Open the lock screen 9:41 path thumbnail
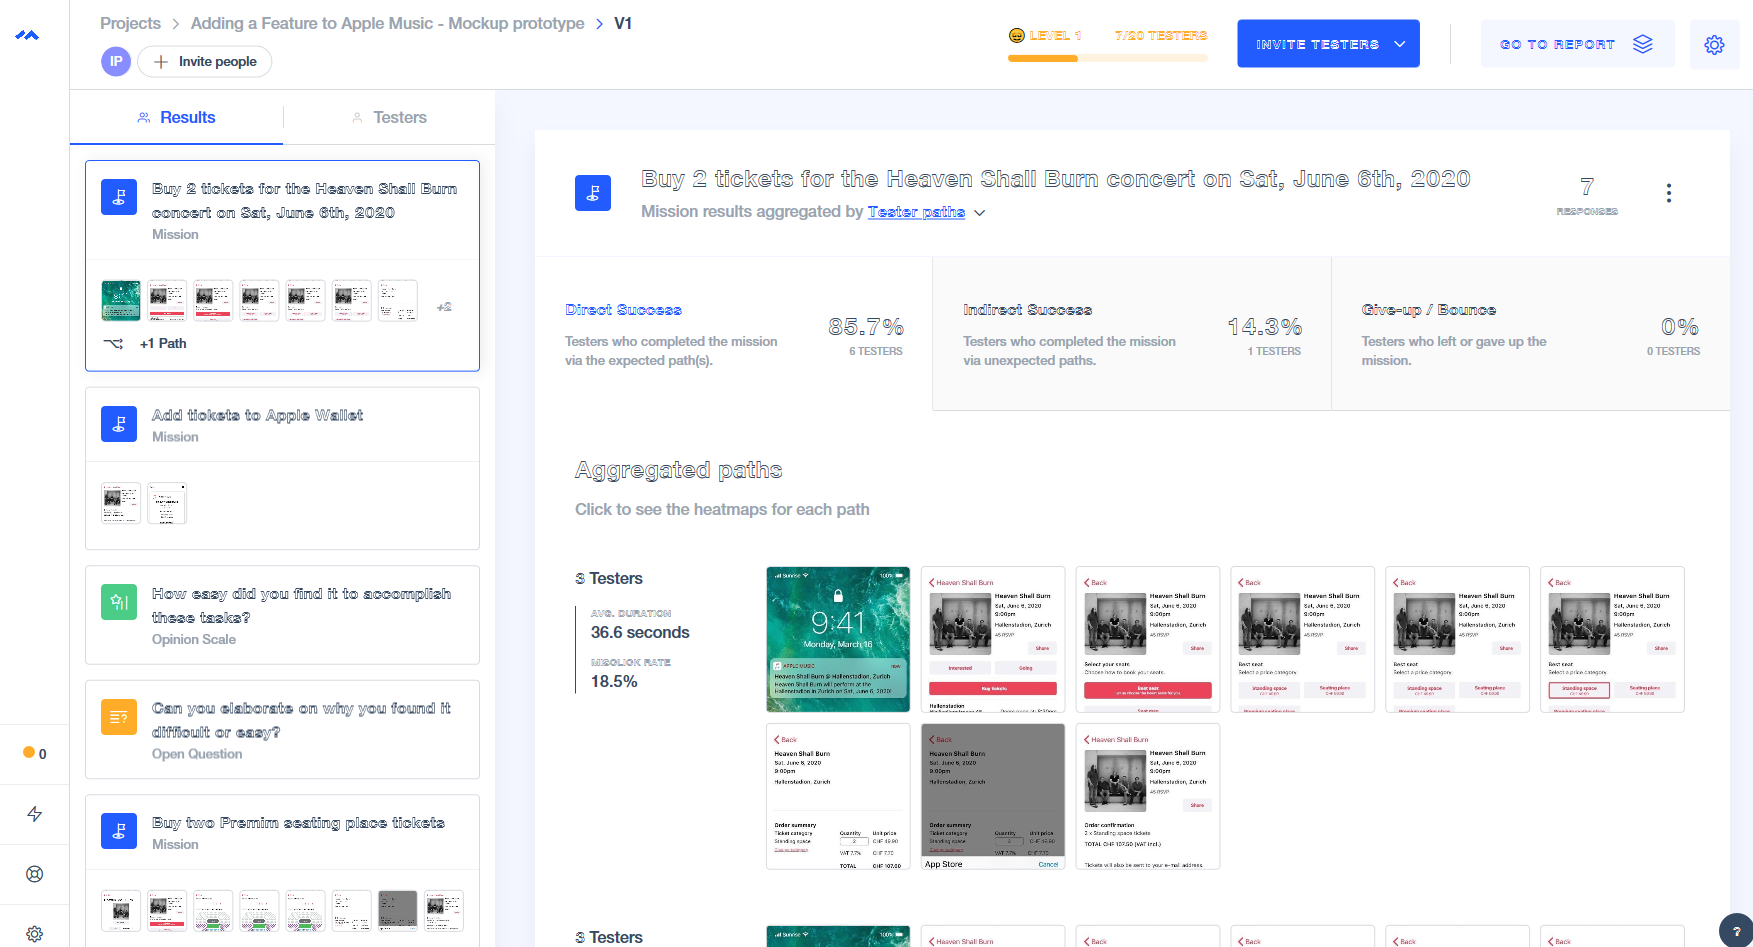The width and height of the screenshot is (1753, 947). click(838, 639)
